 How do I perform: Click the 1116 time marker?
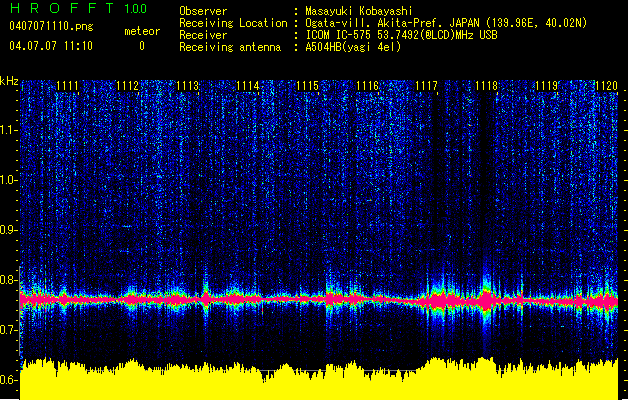[x=368, y=86]
